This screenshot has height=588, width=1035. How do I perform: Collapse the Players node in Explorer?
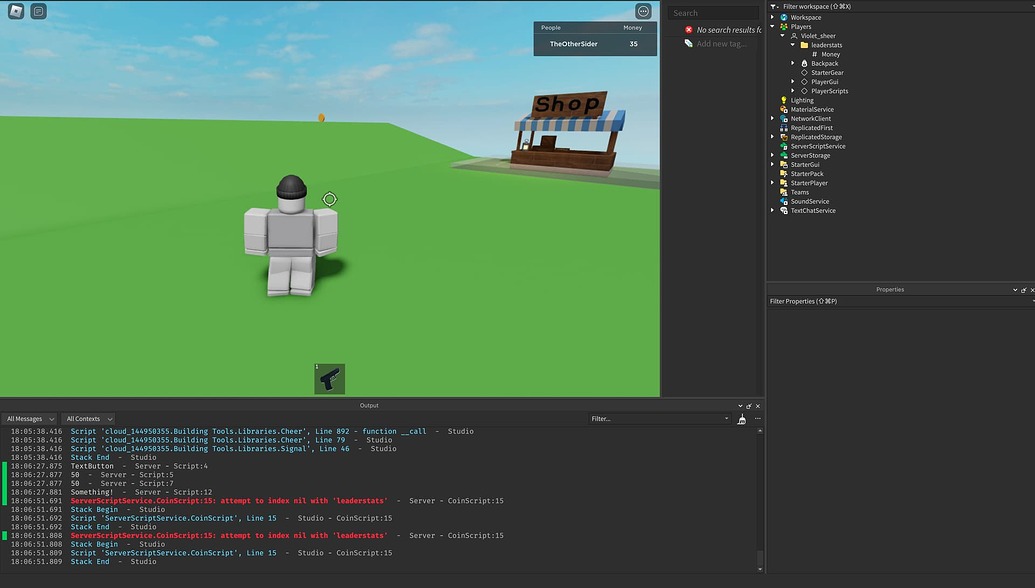click(x=770, y=26)
